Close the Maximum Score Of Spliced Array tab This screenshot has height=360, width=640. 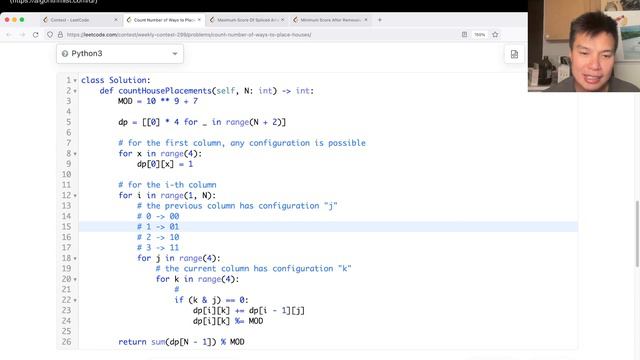pyautogui.click(x=282, y=20)
